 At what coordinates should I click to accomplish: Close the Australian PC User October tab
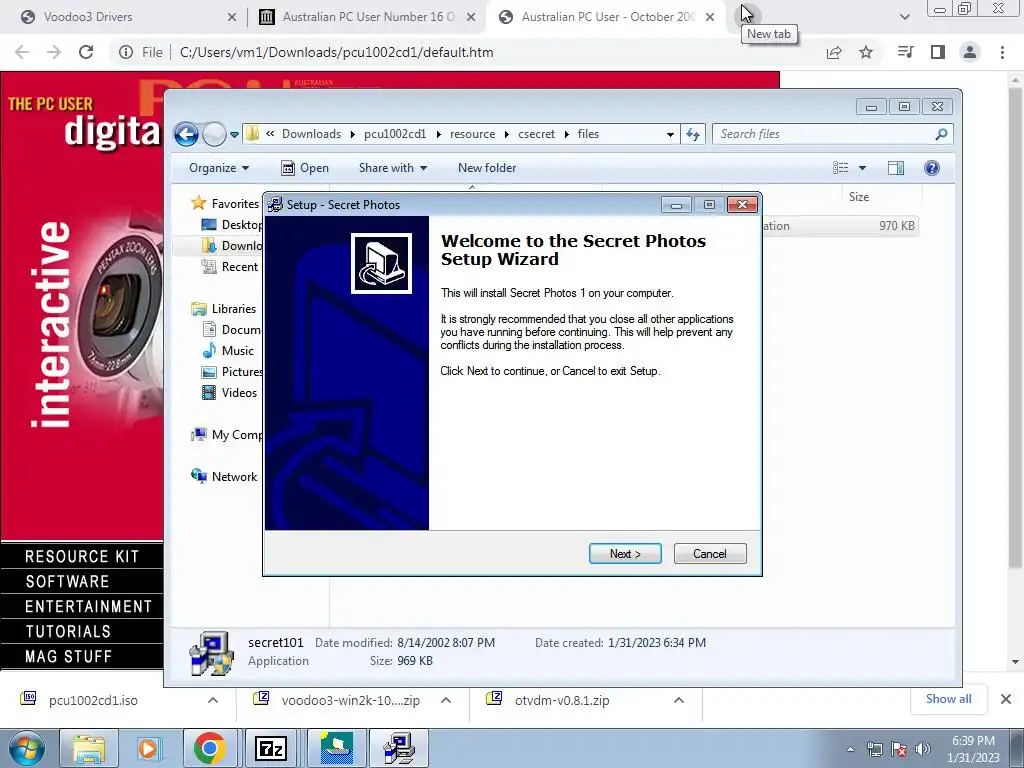pyautogui.click(x=710, y=17)
